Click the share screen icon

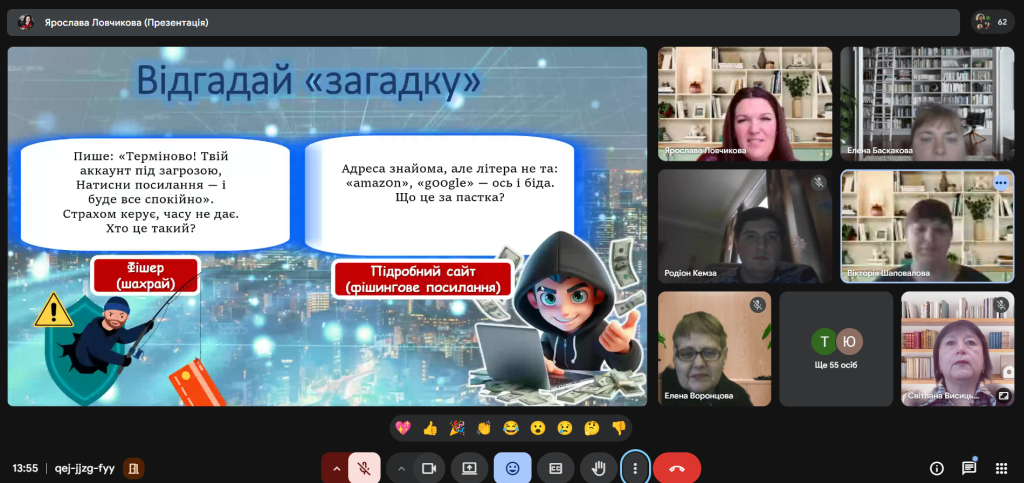[469, 468]
